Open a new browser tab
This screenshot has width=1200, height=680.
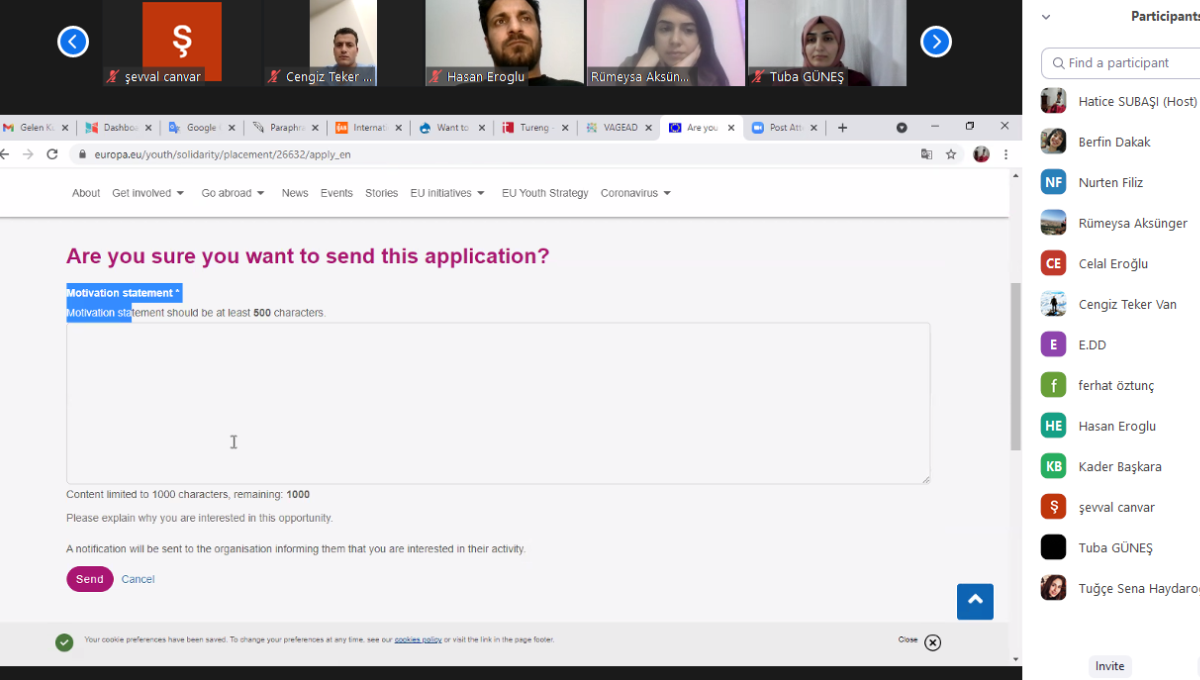[x=842, y=128]
